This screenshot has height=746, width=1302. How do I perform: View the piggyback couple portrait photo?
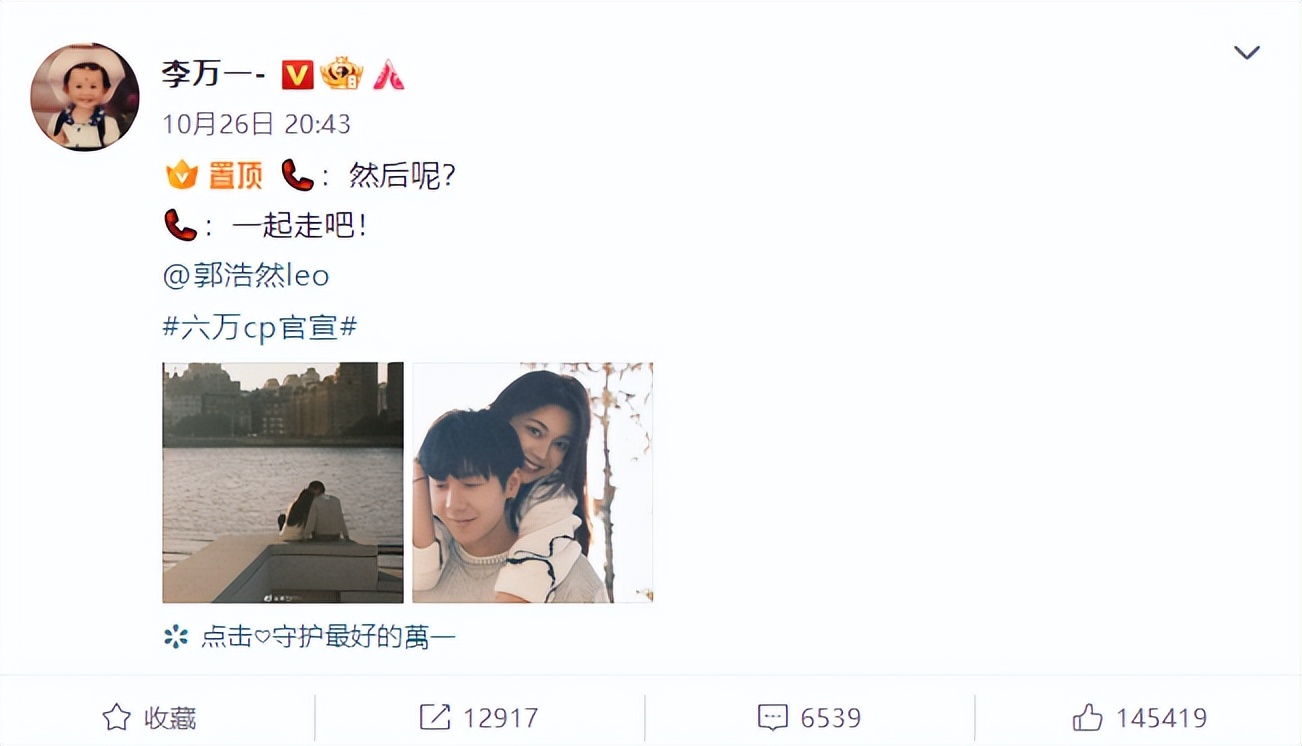(x=533, y=482)
